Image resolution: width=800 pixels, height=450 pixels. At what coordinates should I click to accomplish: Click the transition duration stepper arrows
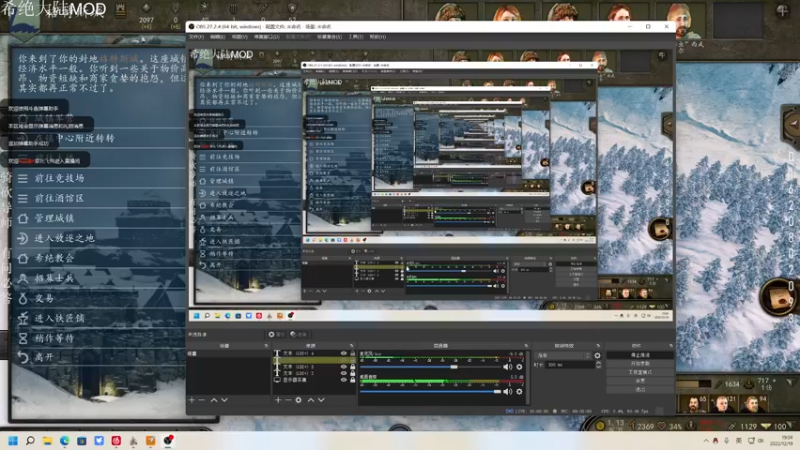pyautogui.click(x=598, y=365)
